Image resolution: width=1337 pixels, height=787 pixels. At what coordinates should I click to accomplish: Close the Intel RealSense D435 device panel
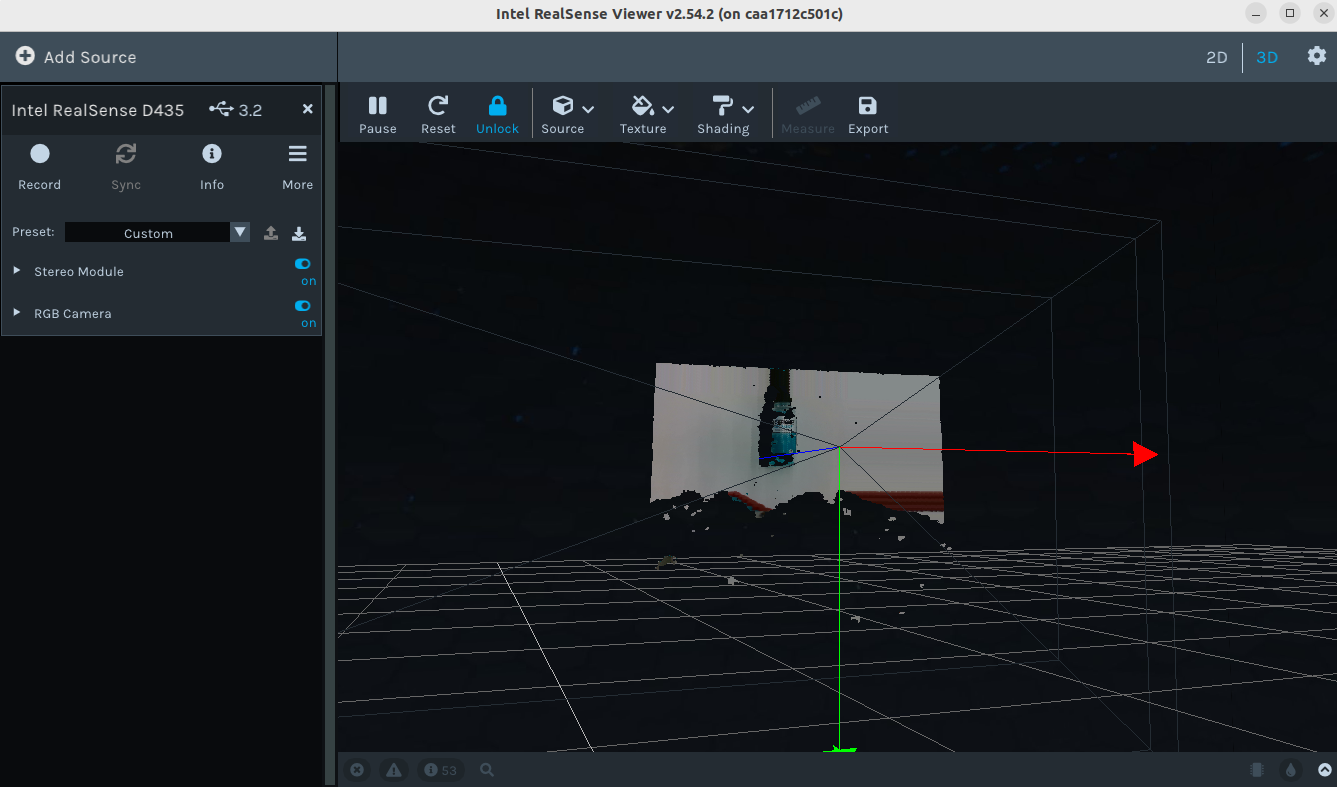click(x=308, y=109)
